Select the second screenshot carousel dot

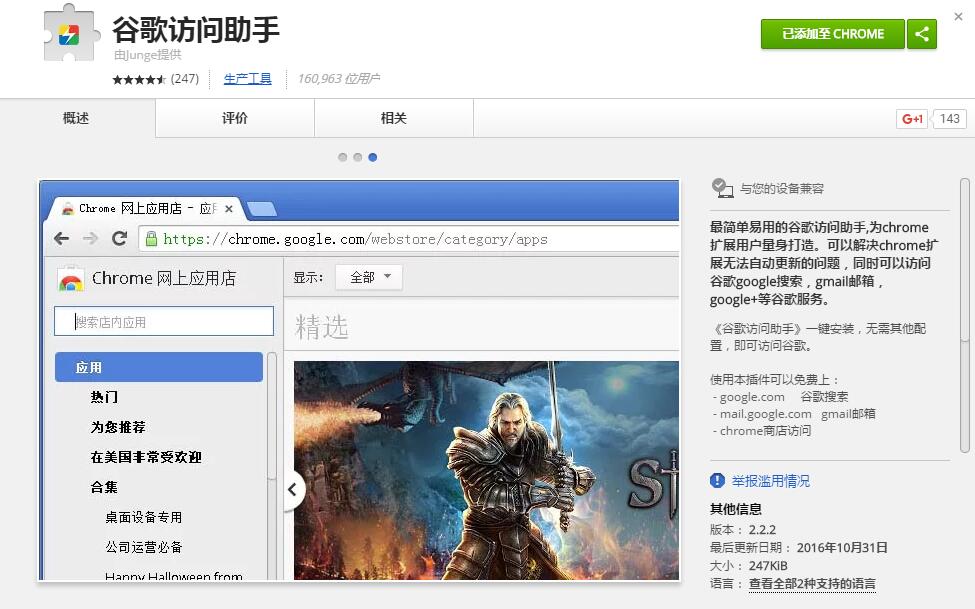tap(358, 157)
